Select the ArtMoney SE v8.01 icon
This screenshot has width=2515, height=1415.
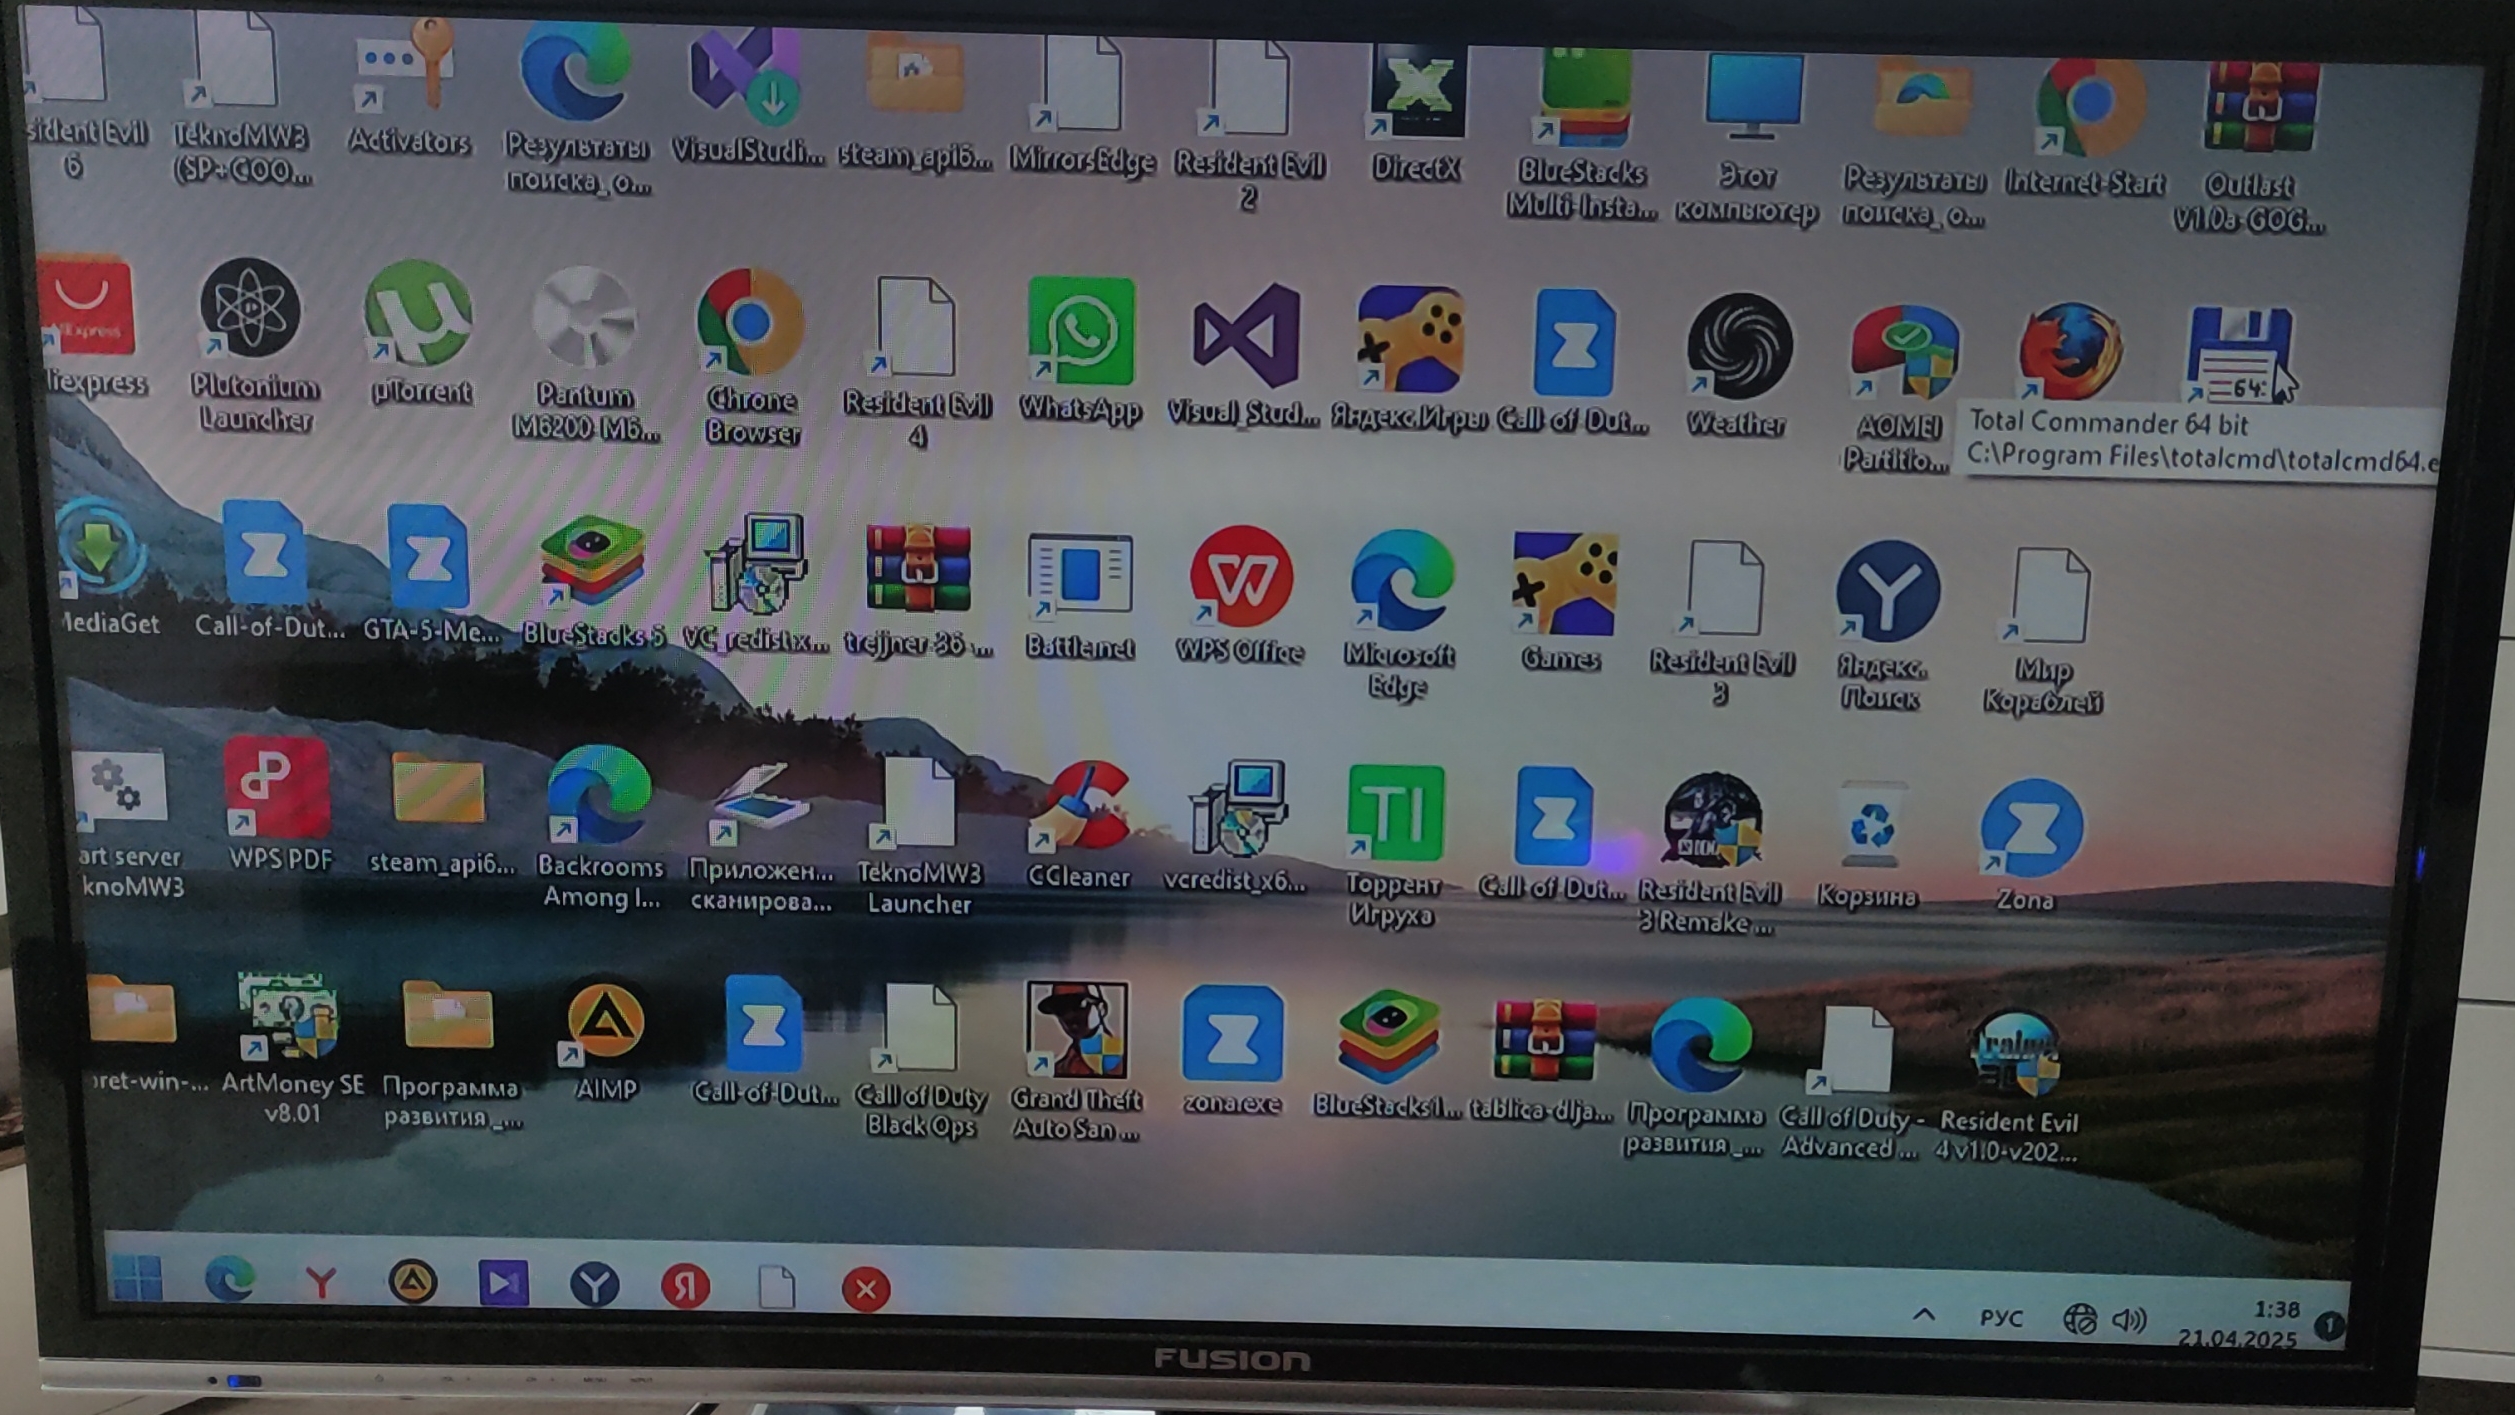click(290, 1018)
